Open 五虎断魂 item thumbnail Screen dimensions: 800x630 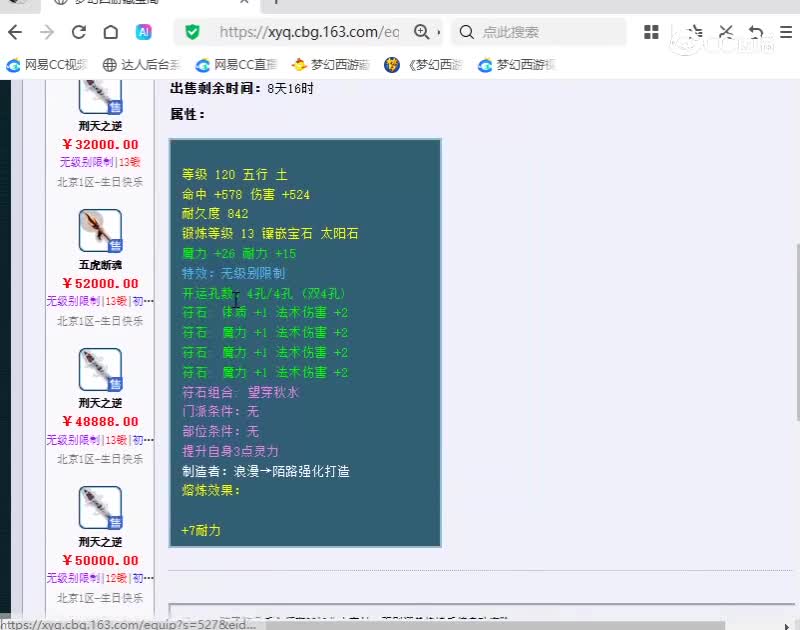coord(100,231)
